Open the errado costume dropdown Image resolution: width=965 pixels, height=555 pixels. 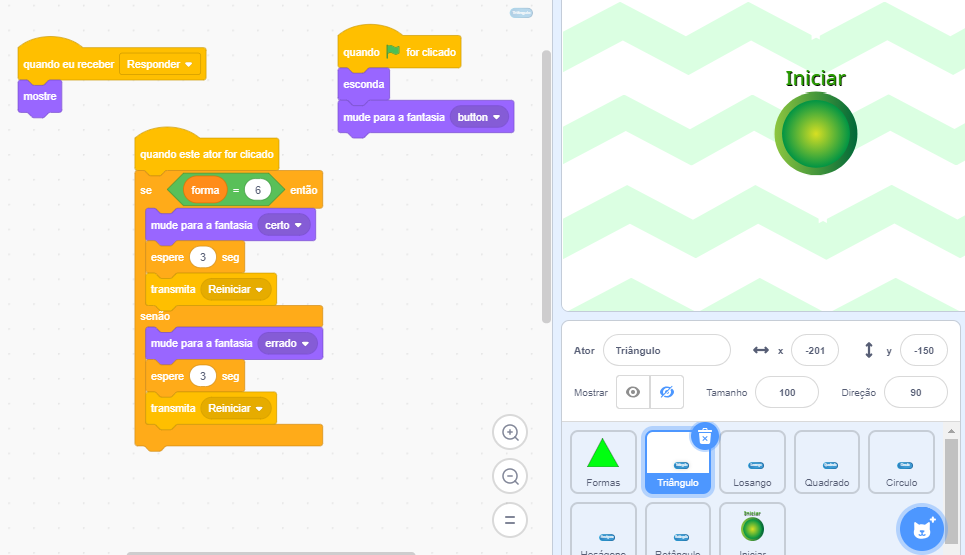tap(289, 343)
